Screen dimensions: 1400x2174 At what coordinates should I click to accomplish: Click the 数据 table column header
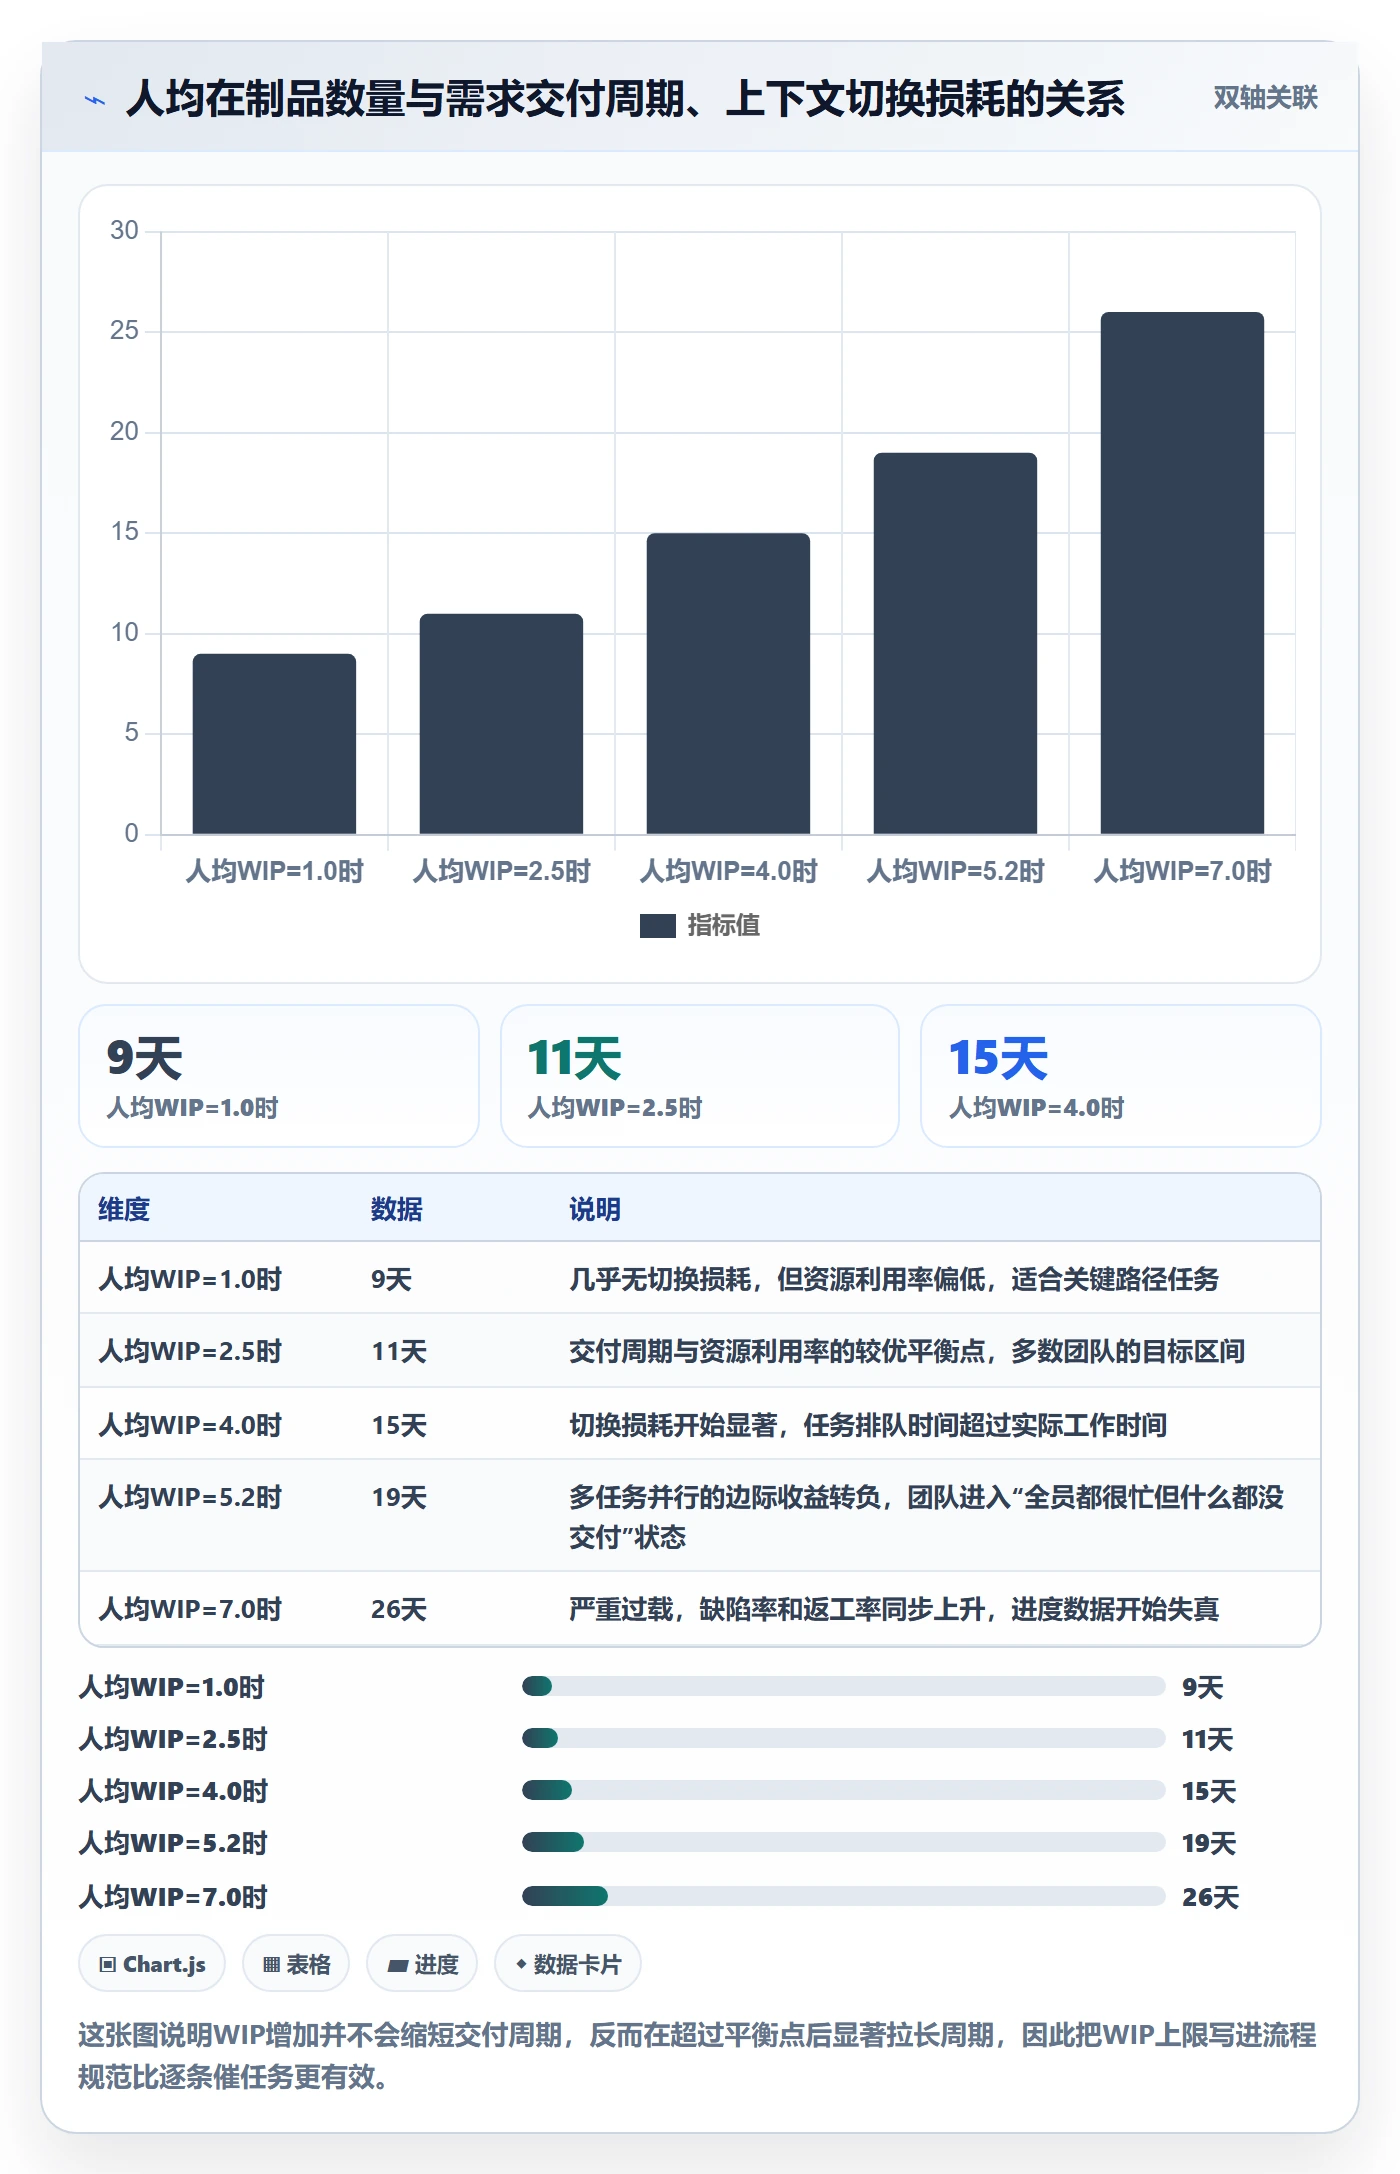[397, 1210]
